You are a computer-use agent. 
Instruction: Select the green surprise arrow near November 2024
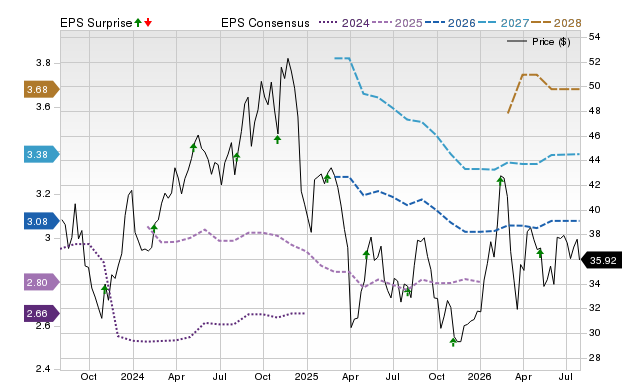(x=278, y=140)
